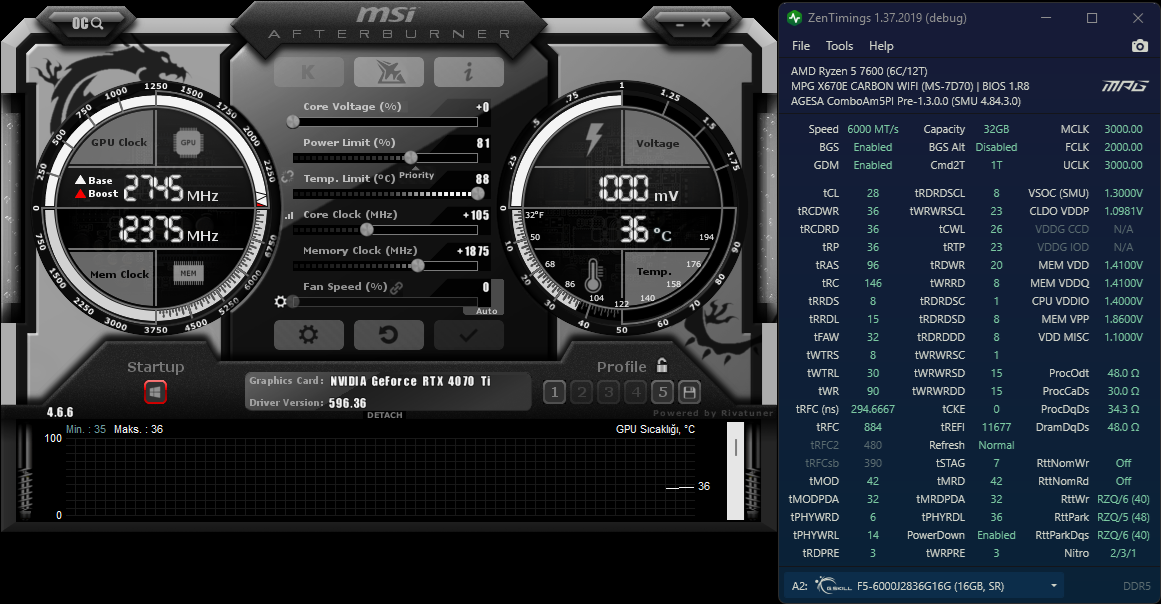Viewport: 1161px width, 604px height.
Task: Click the PowerDown Enabled value
Action: (x=997, y=535)
